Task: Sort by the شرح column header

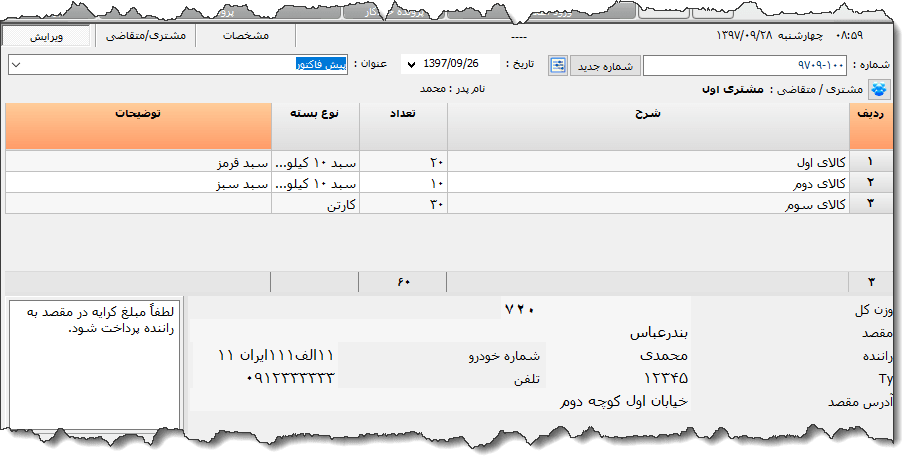Action: tap(648, 126)
